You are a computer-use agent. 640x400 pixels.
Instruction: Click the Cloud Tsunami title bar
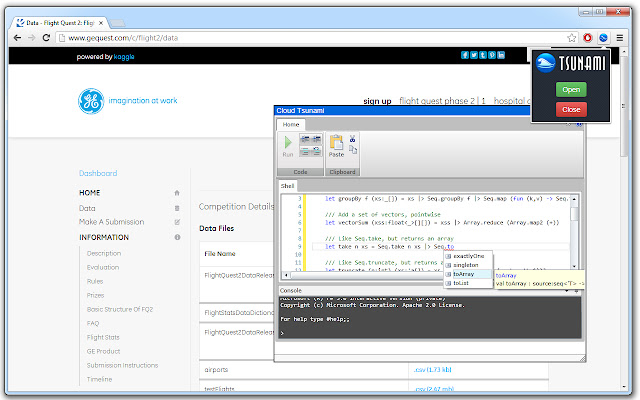(402, 111)
